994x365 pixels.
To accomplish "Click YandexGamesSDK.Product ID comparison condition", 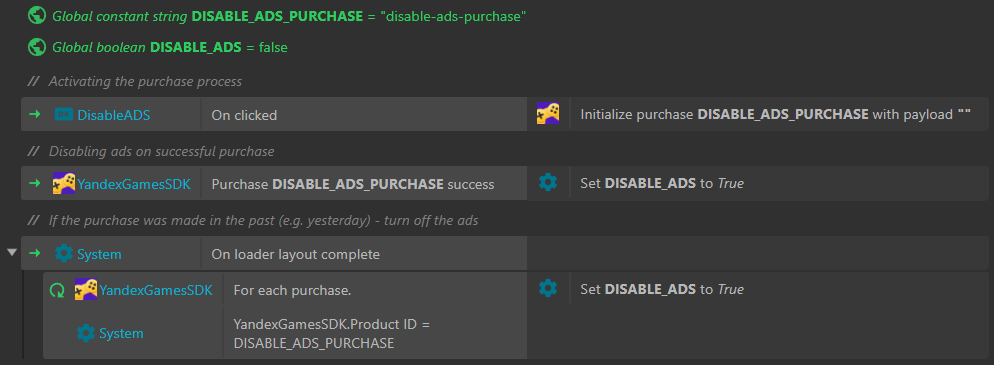I will 375,333.
